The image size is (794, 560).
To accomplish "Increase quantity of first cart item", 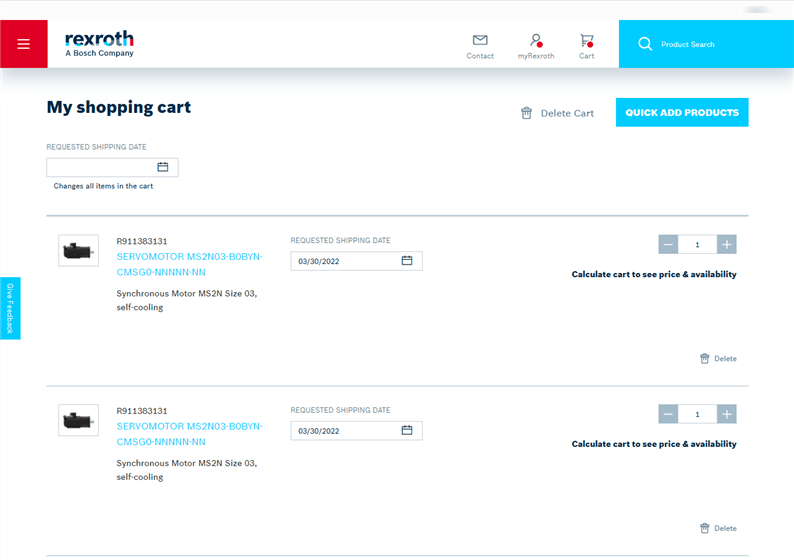I will pos(727,245).
